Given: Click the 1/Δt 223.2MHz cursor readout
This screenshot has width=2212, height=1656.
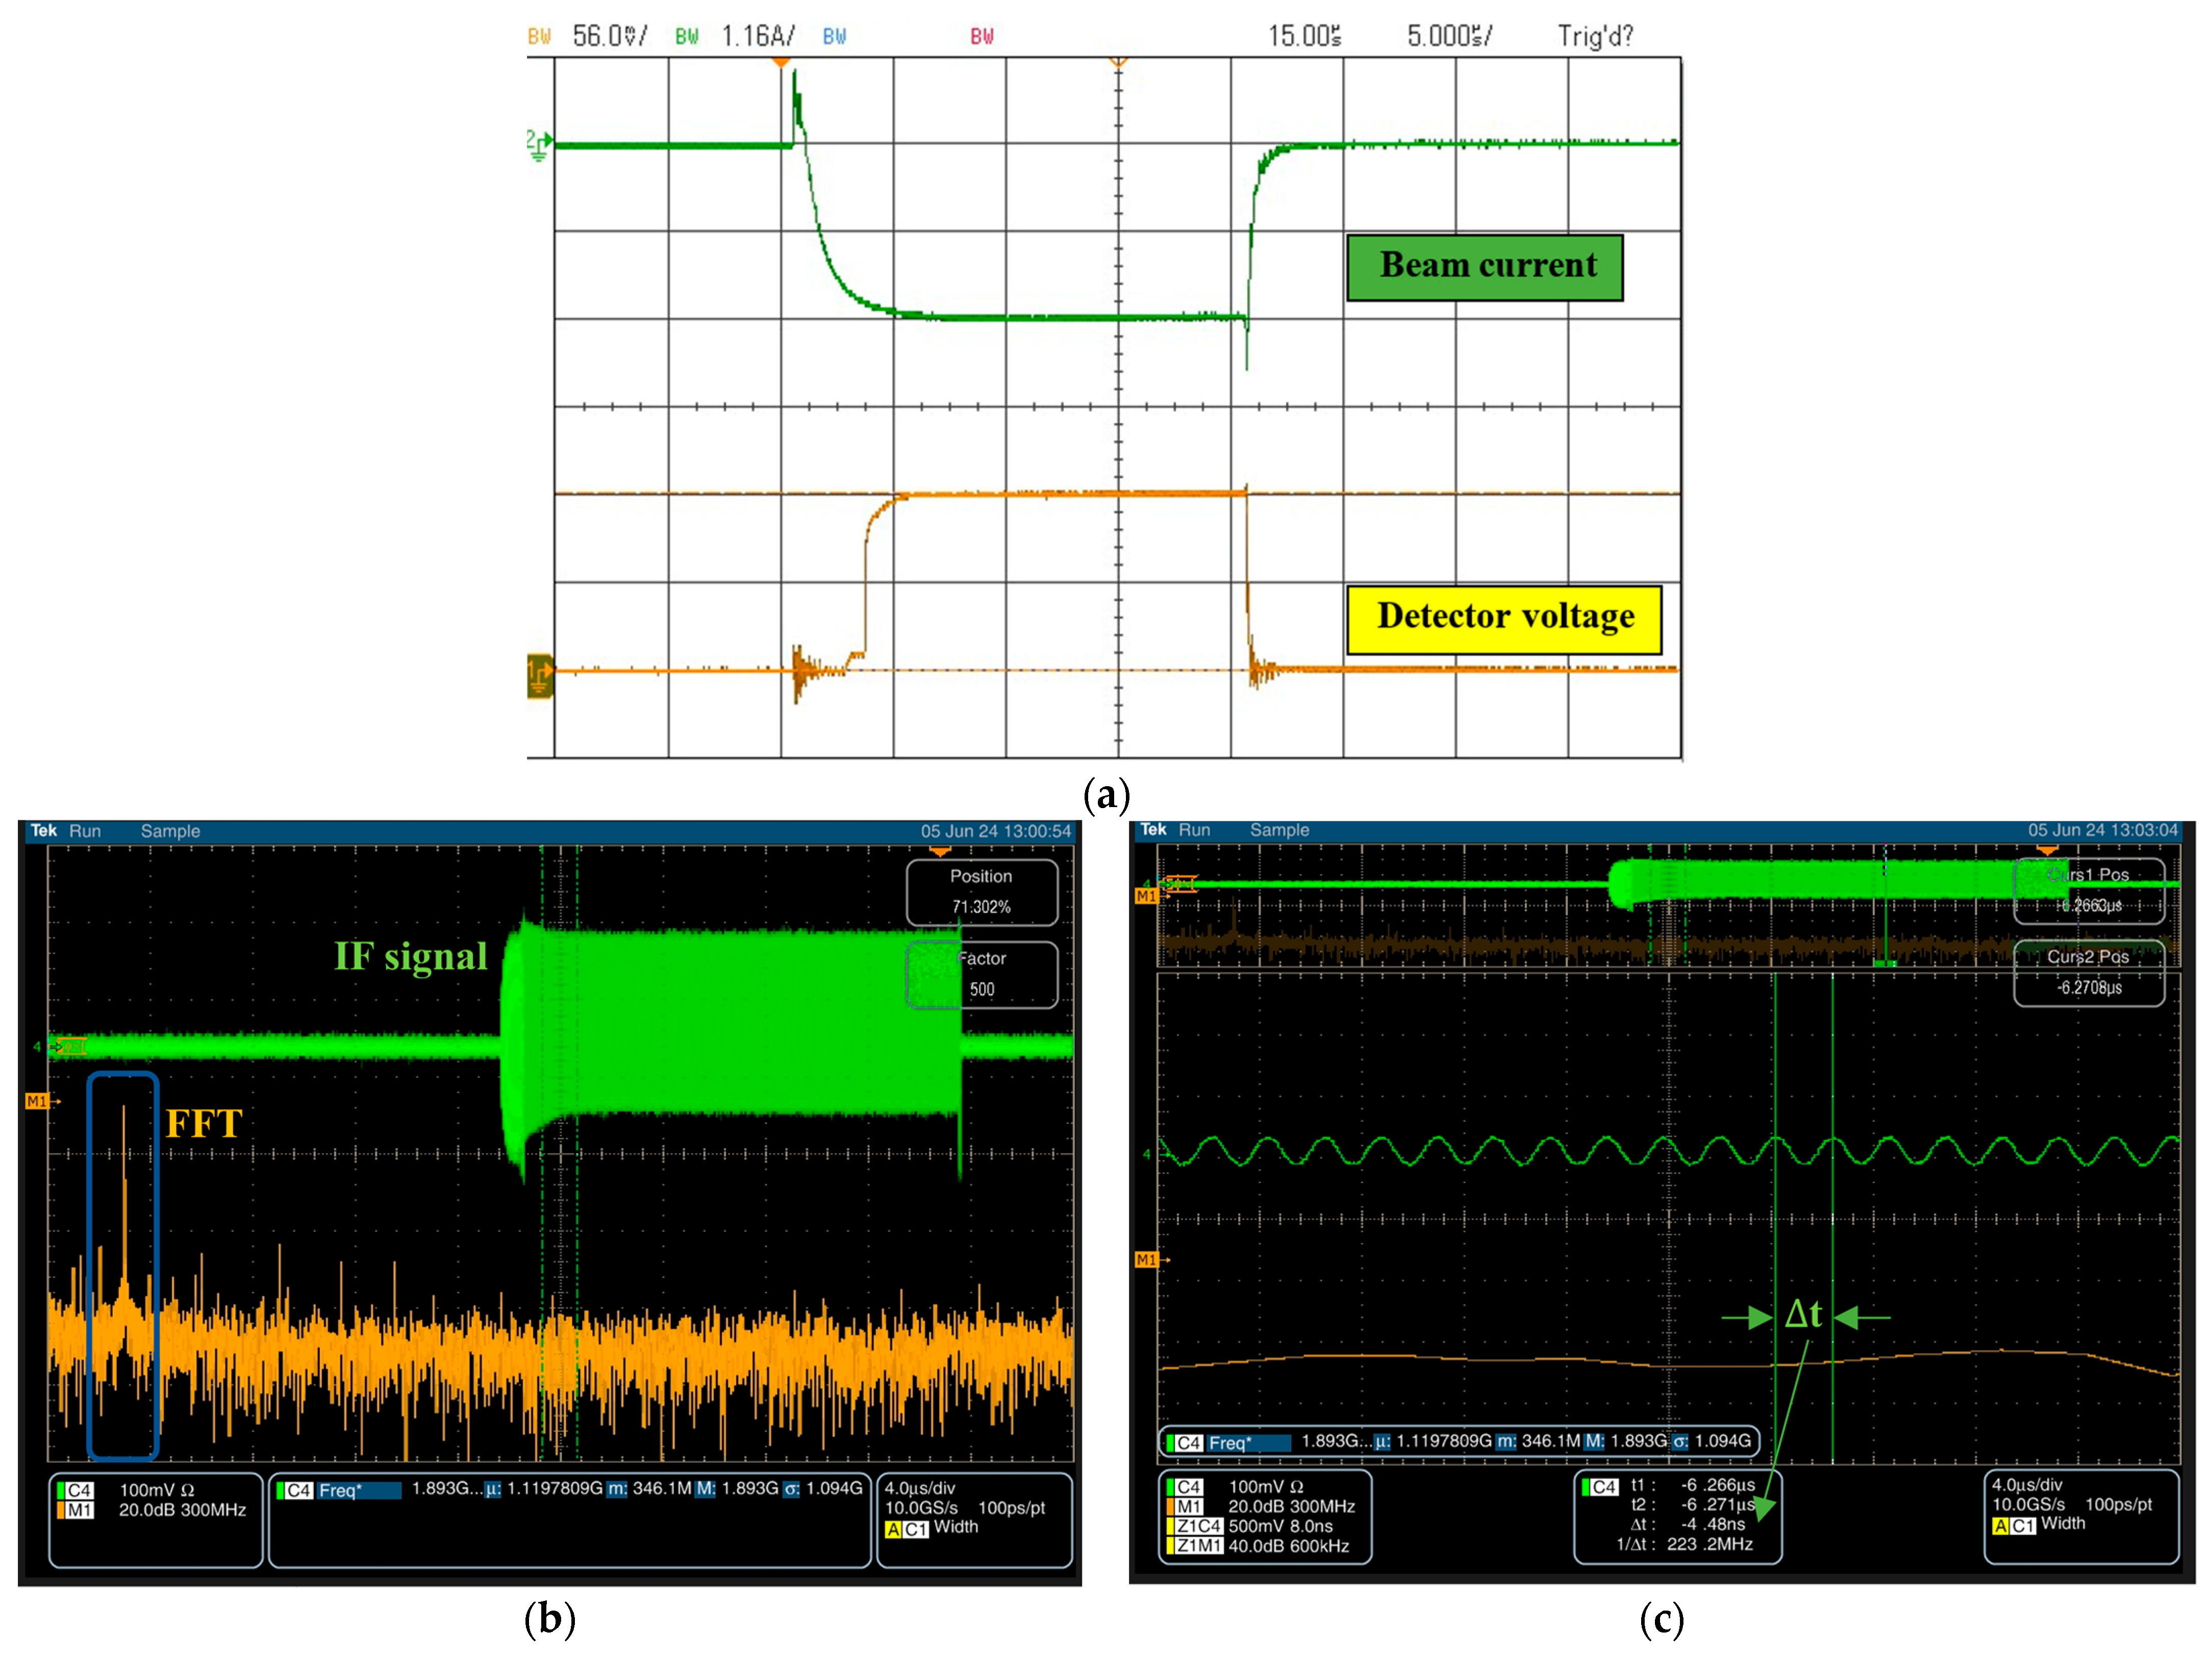Looking at the screenshot, I should point(1685,1544).
